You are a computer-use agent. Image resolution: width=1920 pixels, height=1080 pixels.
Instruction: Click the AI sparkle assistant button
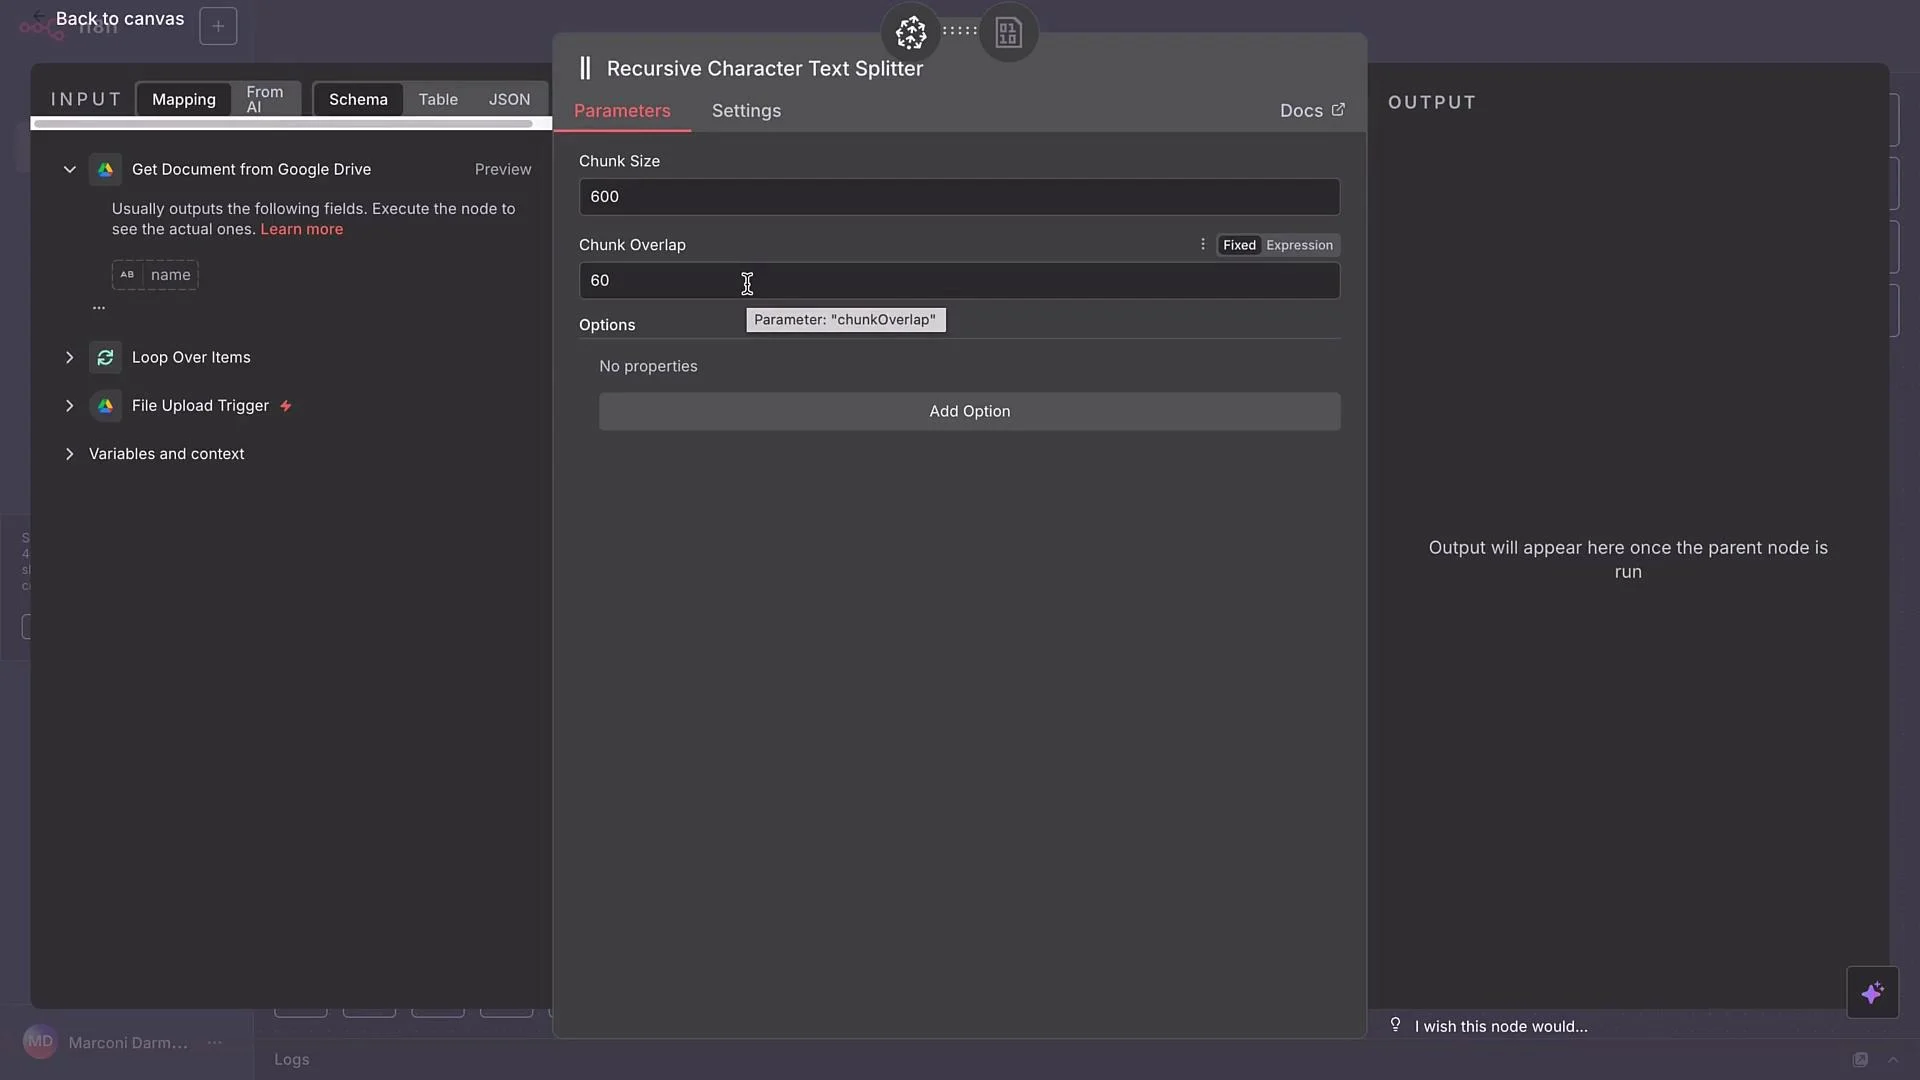[x=1872, y=992]
